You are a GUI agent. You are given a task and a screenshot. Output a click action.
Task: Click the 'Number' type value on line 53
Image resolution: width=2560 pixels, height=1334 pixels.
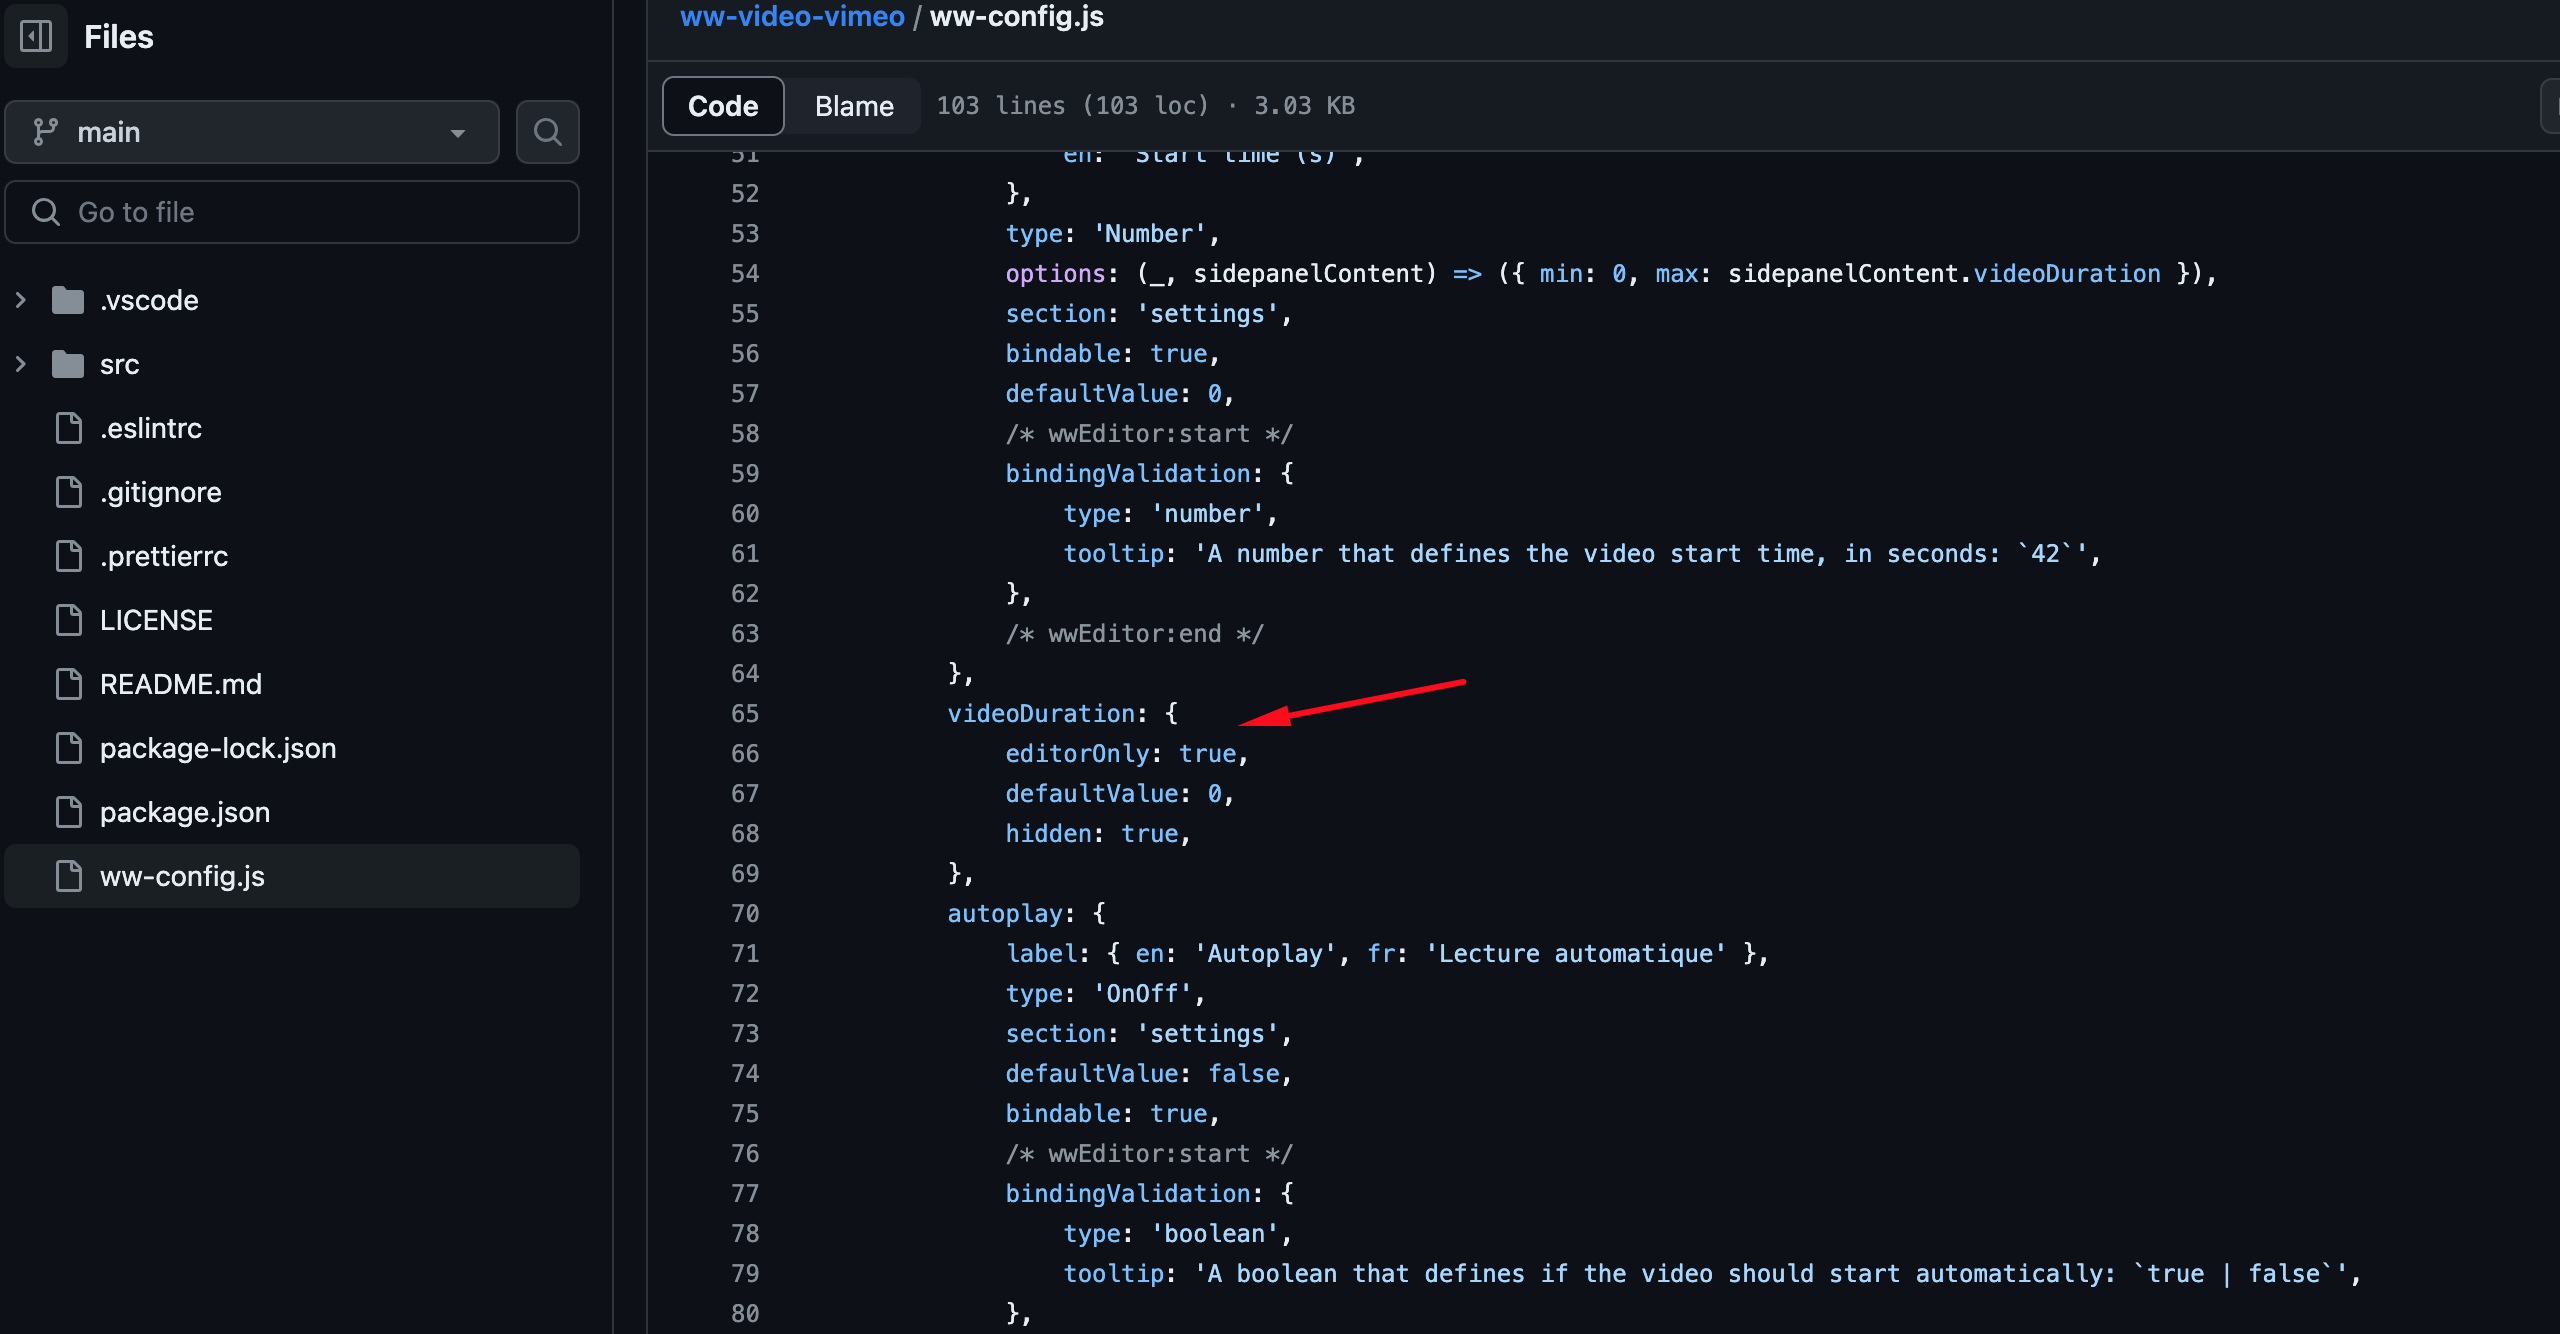point(1150,234)
